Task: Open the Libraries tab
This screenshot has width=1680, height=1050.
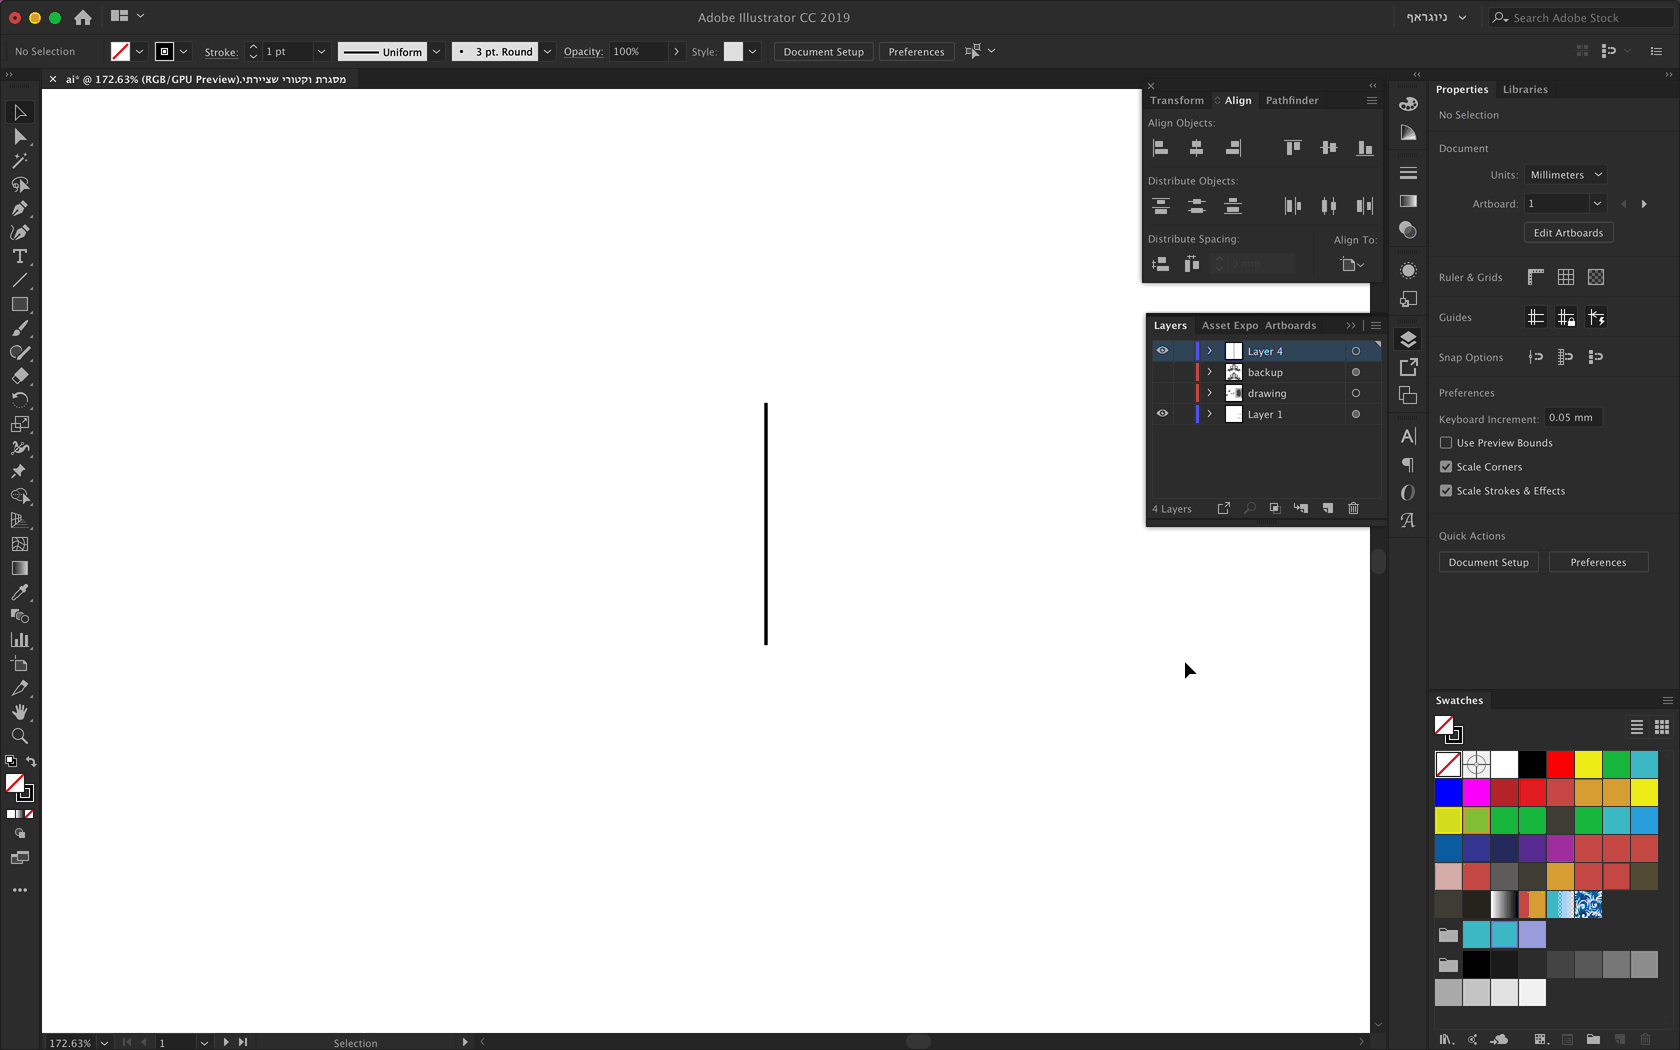Action: coord(1525,90)
